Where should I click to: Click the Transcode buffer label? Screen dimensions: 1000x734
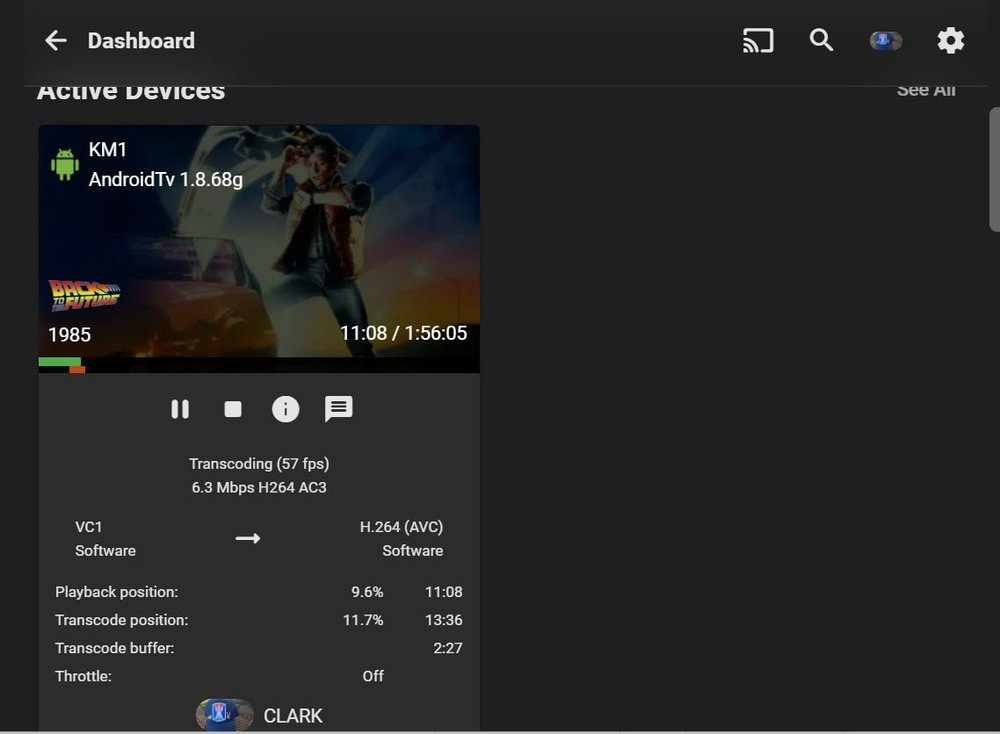tap(115, 648)
